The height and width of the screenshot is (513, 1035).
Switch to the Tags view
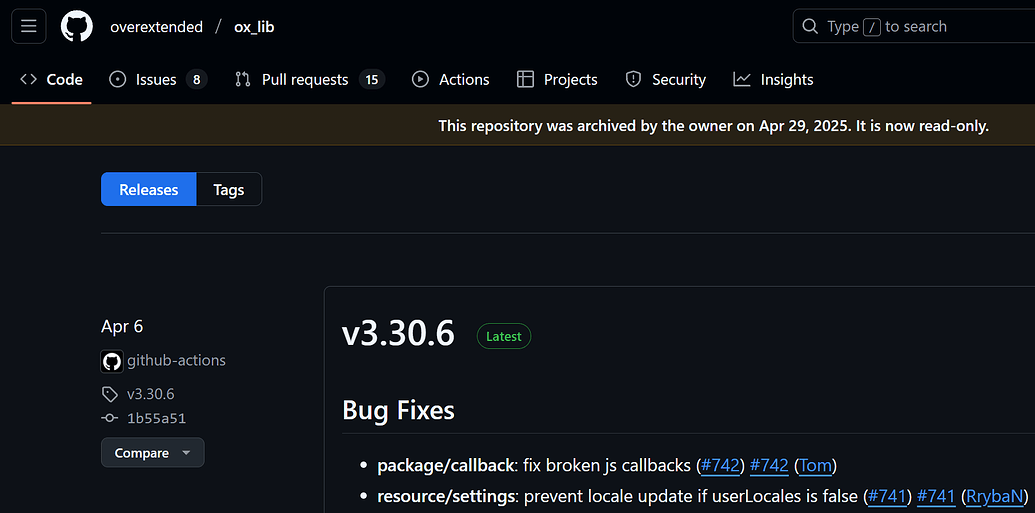pyautogui.click(x=229, y=189)
